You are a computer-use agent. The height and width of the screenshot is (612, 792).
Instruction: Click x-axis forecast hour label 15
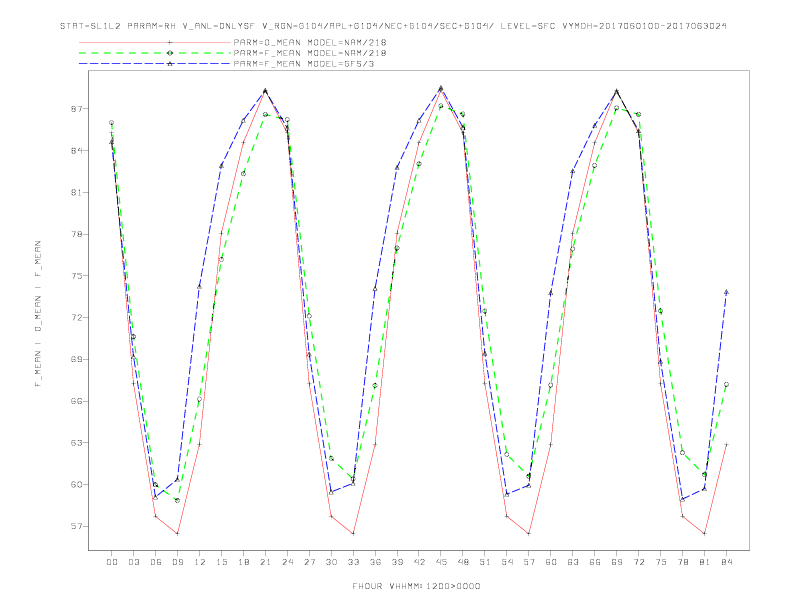pyautogui.click(x=221, y=562)
